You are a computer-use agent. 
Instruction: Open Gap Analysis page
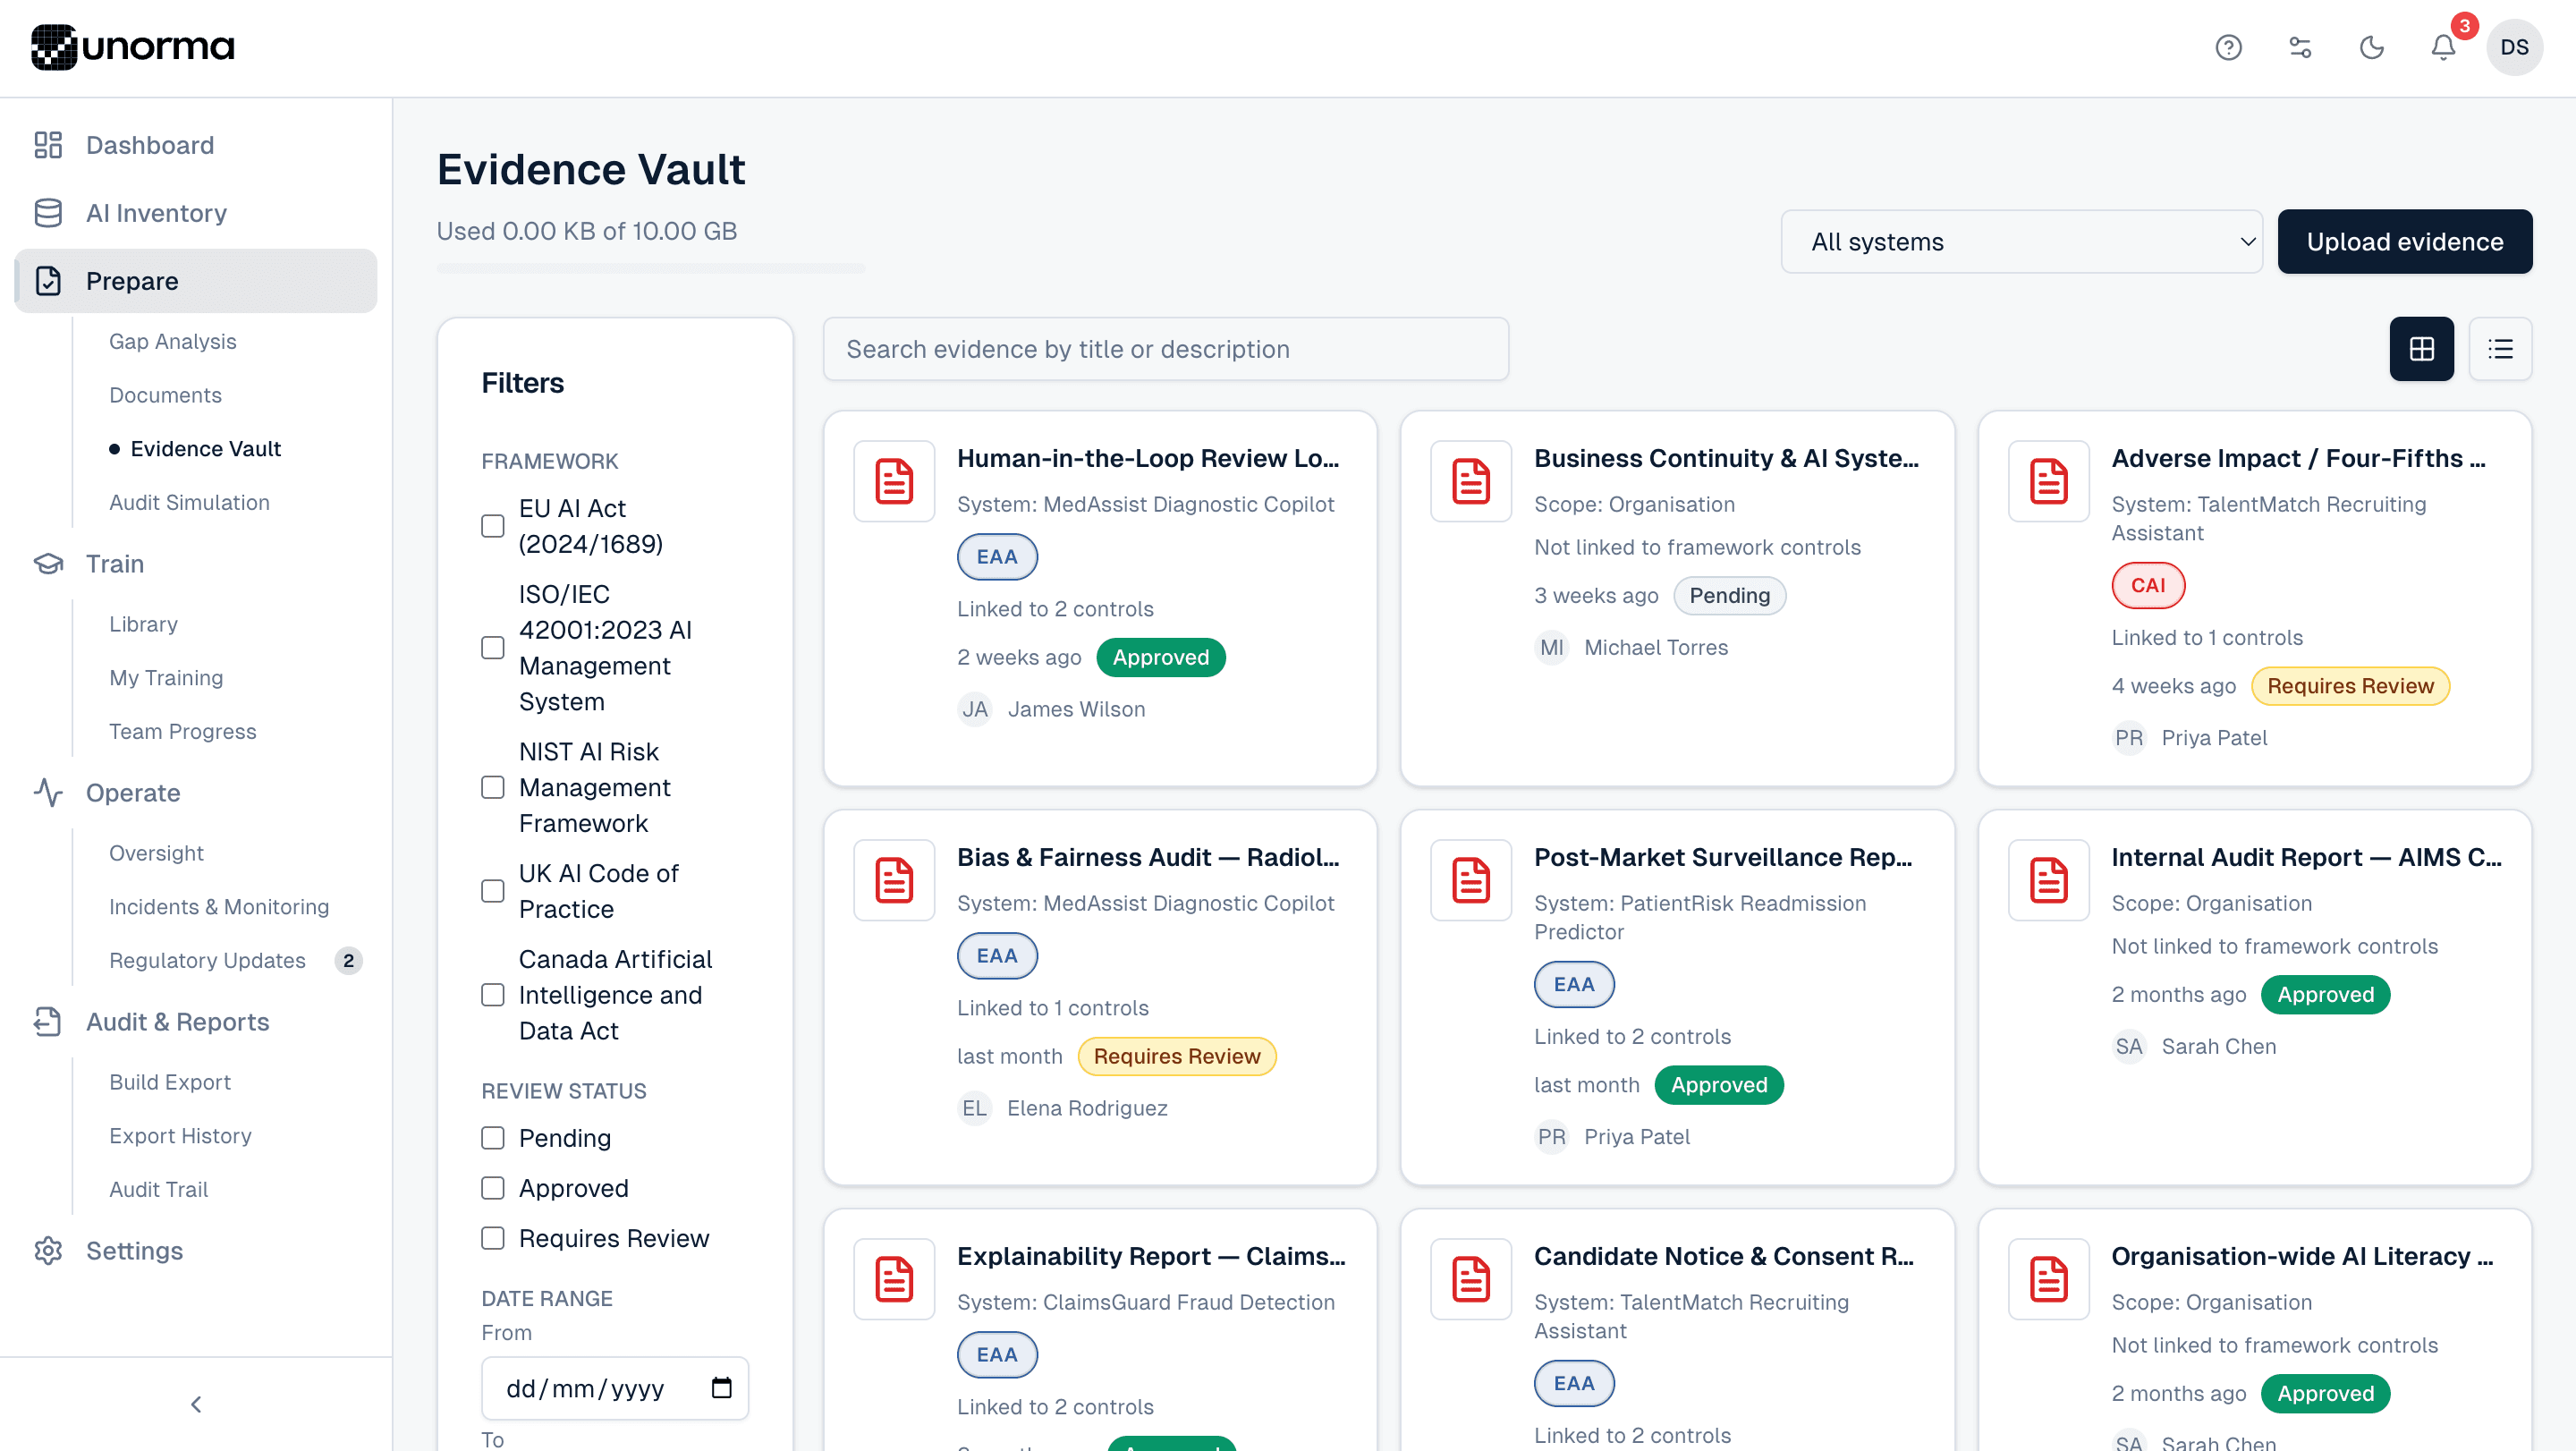172,342
